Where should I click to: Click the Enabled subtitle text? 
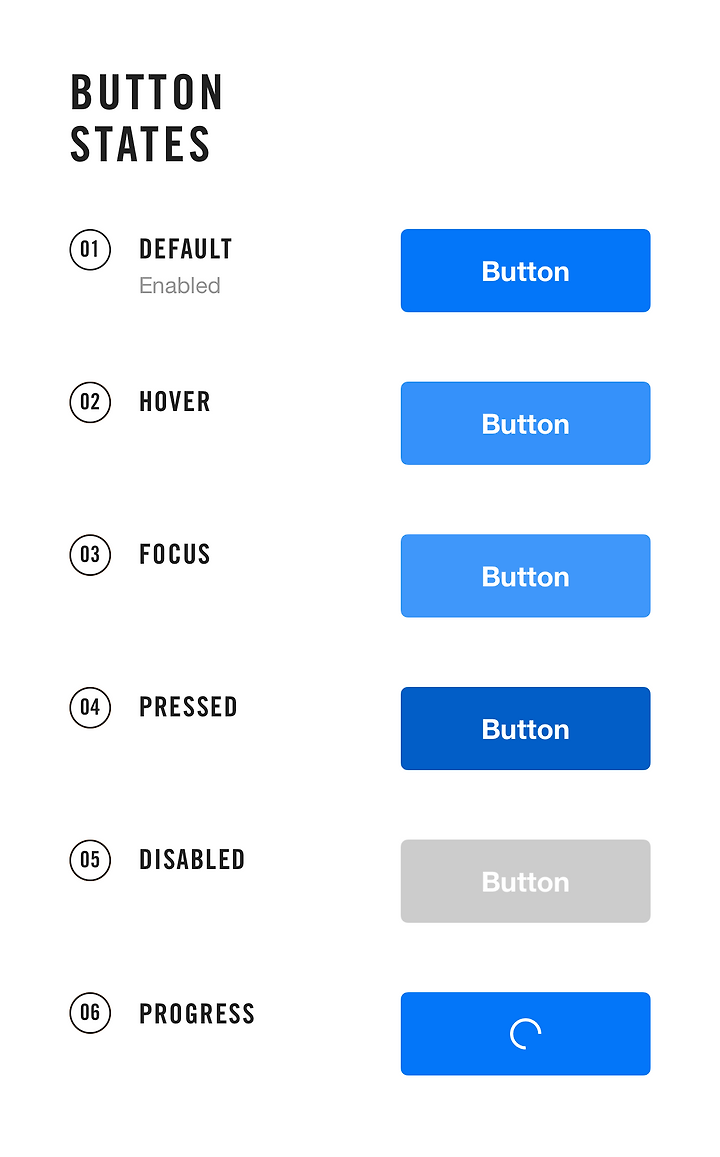pos(180,286)
